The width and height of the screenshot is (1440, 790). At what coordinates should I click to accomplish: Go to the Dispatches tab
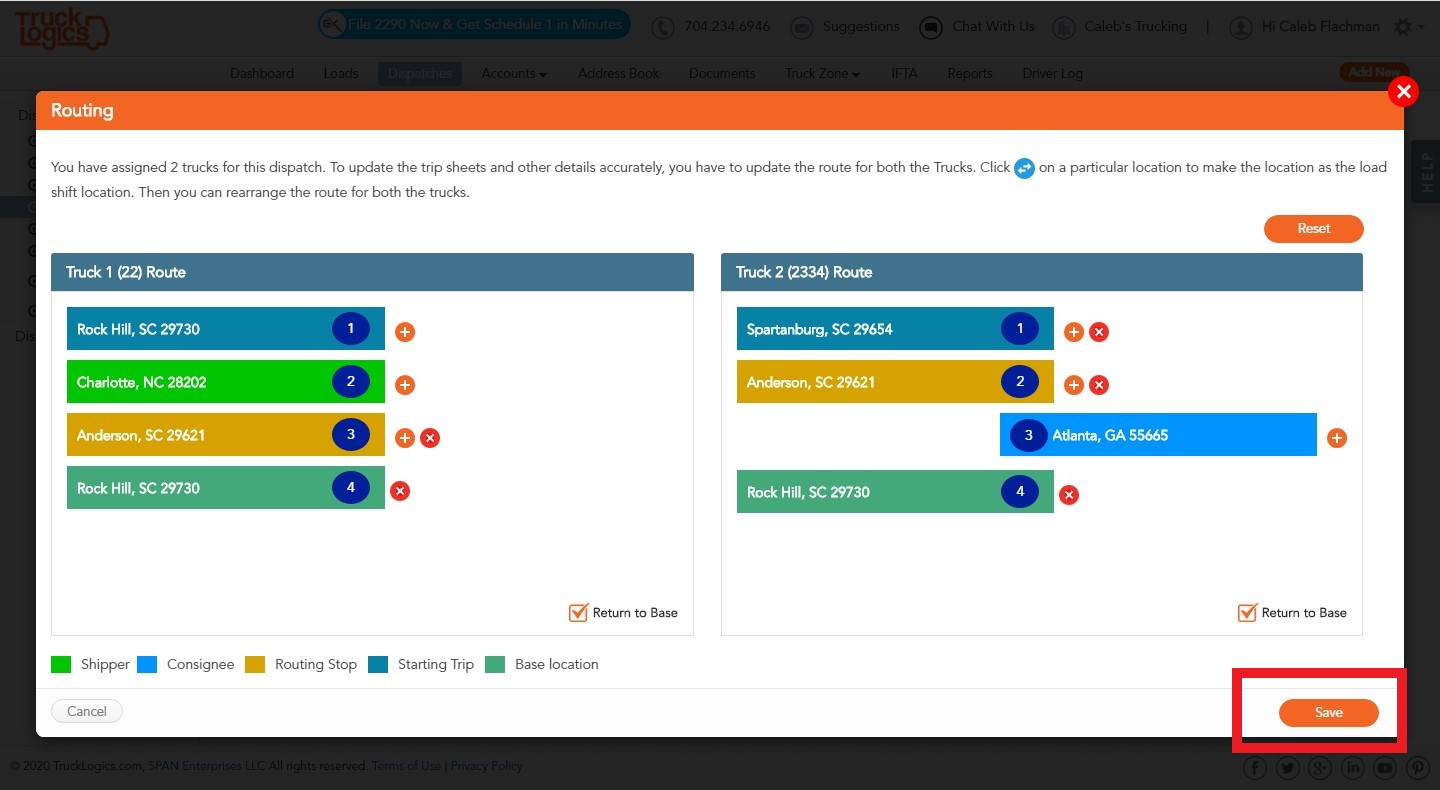tap(420, 73)
